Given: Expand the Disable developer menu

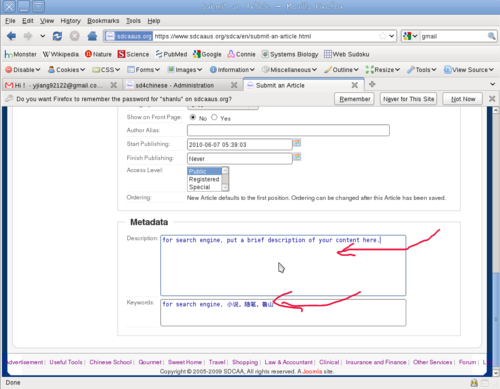Looking at the screenshot, I should click(x=23, y=70).
